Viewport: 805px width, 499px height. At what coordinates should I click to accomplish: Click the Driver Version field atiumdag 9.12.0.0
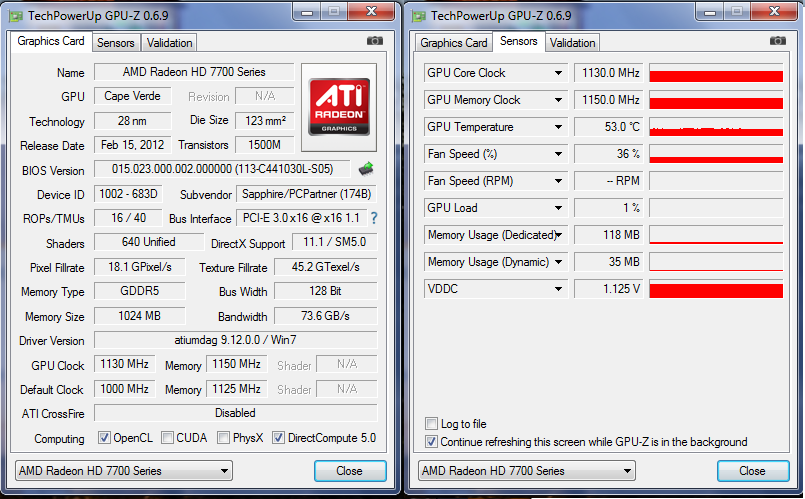coord(236,340)
